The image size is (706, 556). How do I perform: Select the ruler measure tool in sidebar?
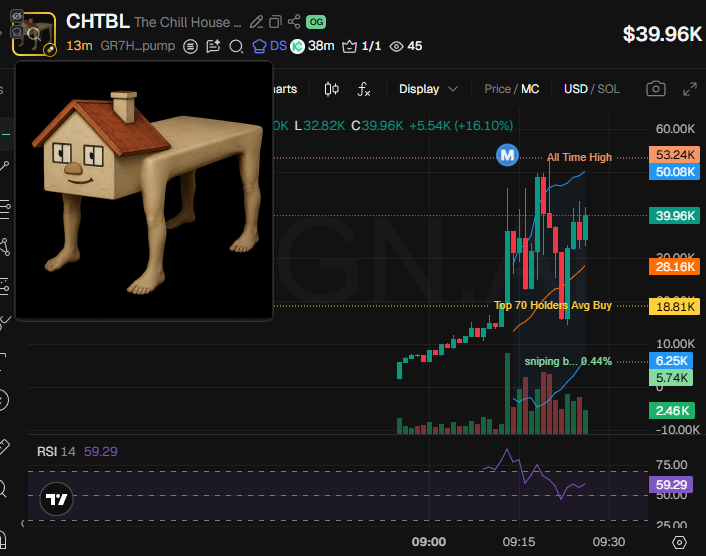point(4,447)
